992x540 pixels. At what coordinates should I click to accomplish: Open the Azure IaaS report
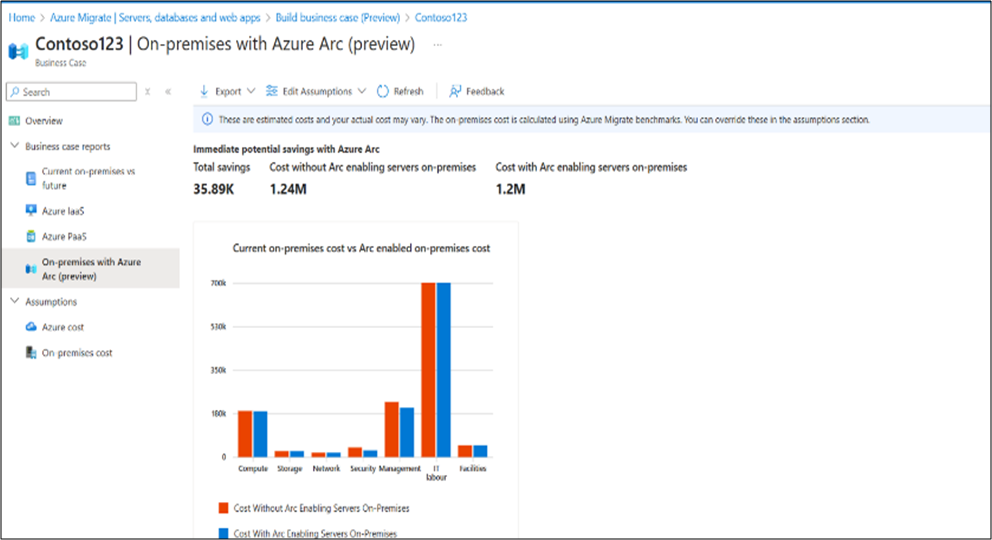pos(63,211)
